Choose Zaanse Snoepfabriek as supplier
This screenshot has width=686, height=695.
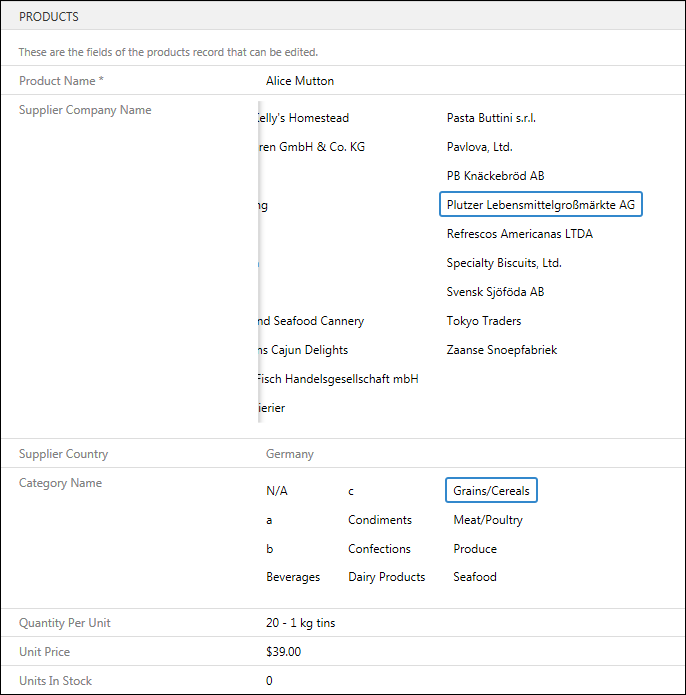(x=501, y=350)
